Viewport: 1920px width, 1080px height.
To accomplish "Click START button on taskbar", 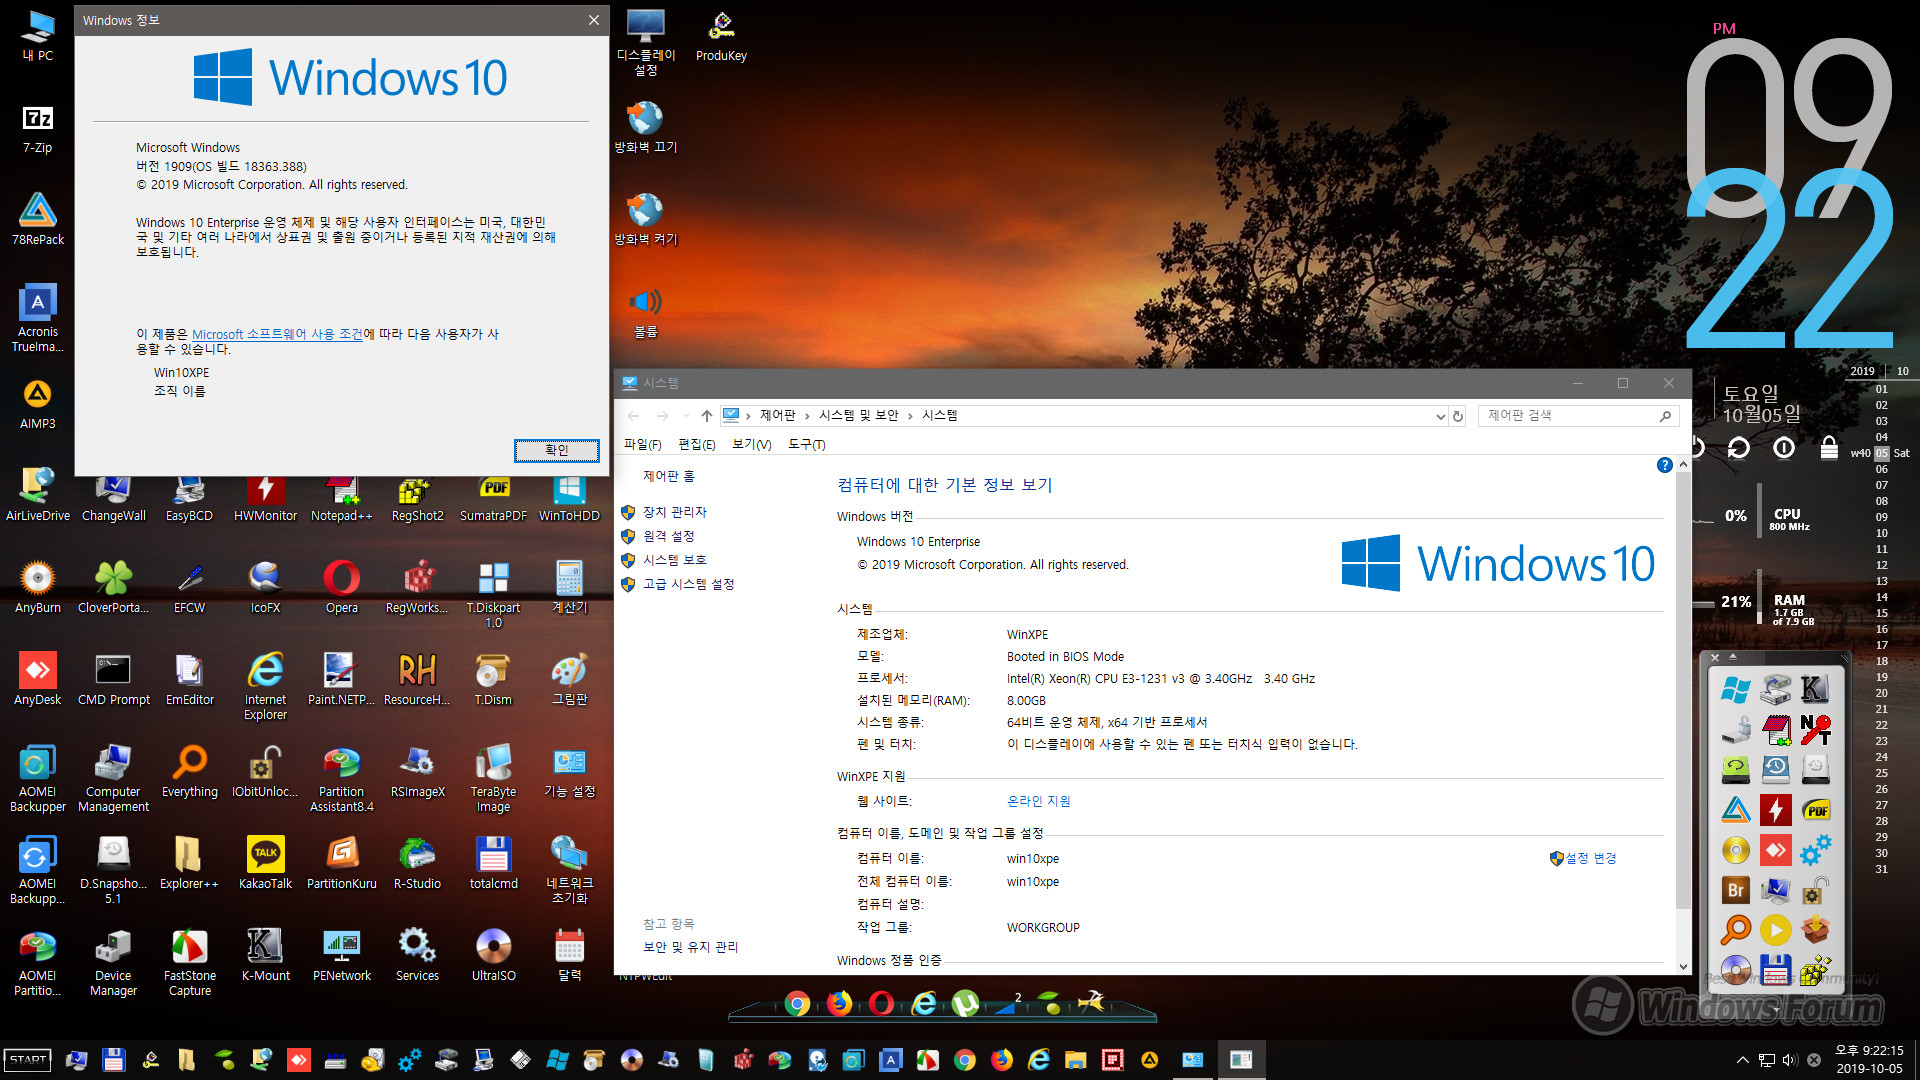I will coord(28,1060).
